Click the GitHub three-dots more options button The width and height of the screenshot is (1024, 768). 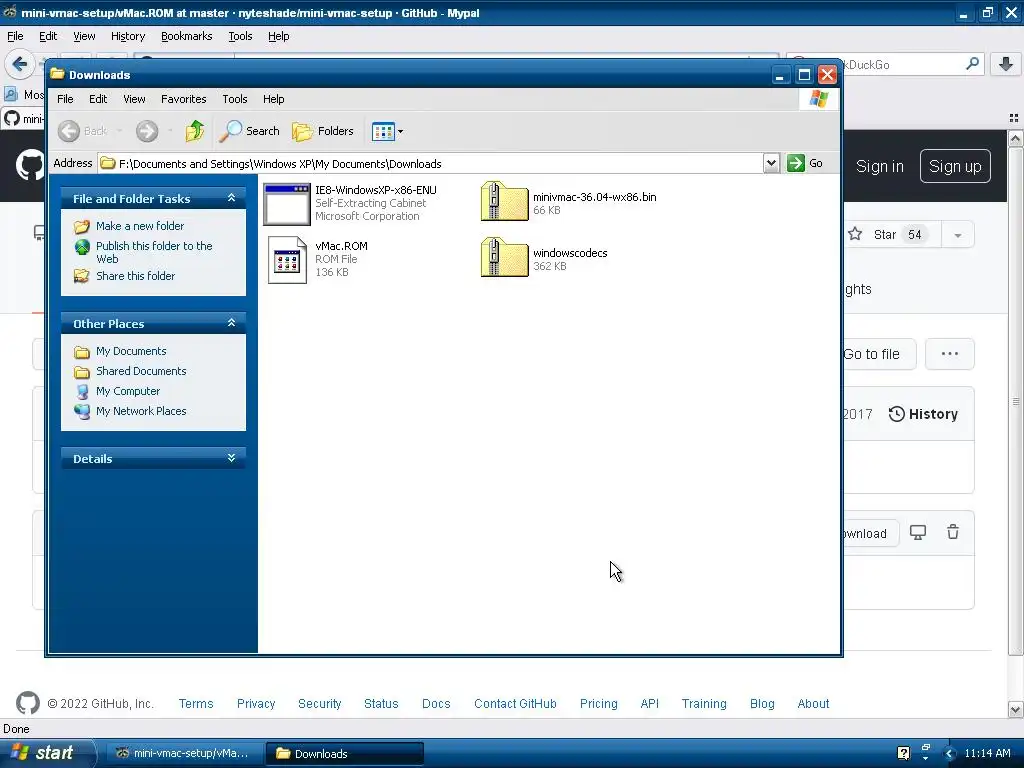950,354
